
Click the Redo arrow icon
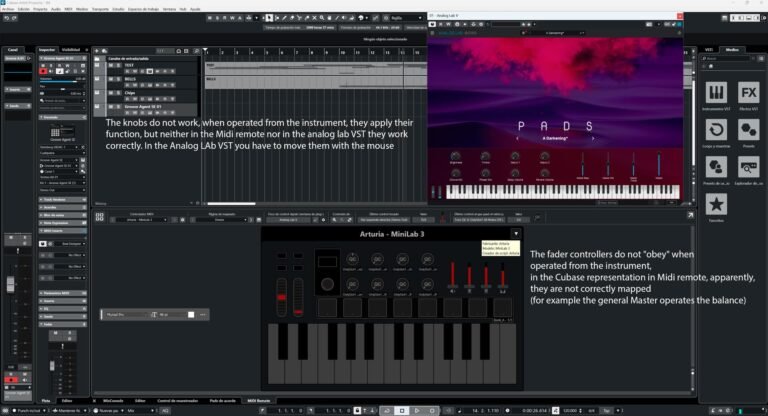[14, 18]
